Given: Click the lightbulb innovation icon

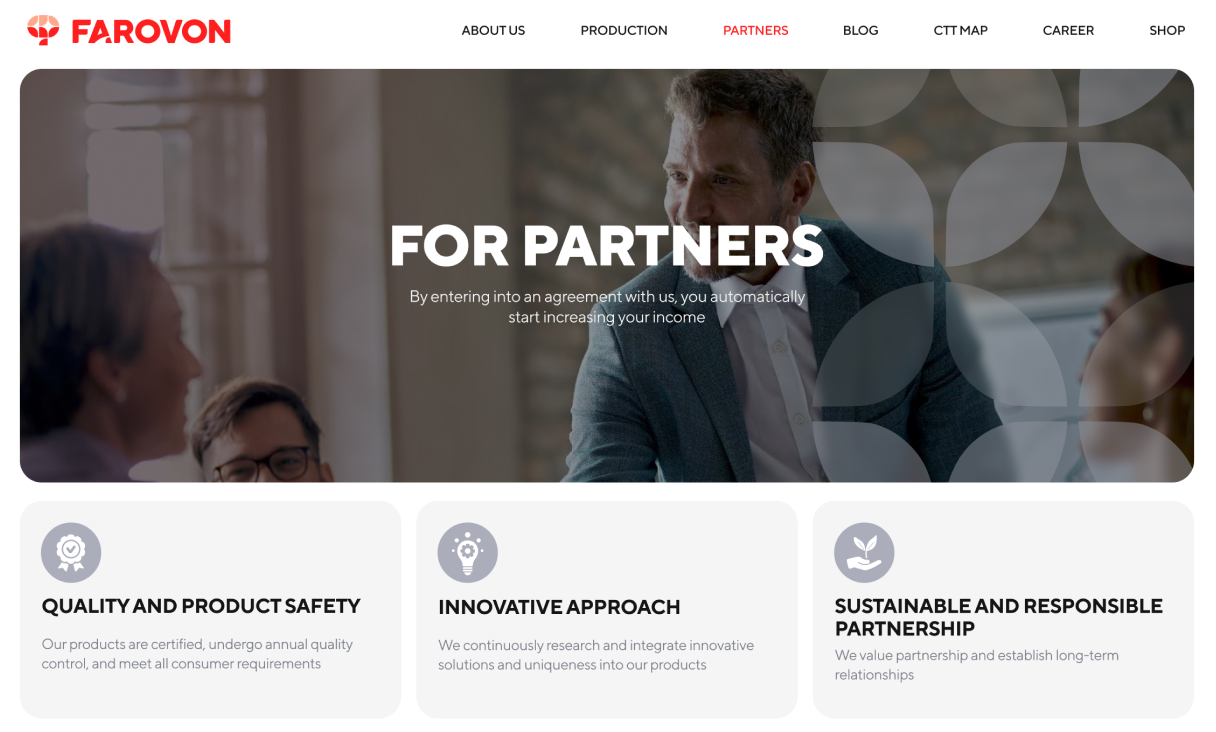Looking at the screenshot, I should [x=467, y=552].
